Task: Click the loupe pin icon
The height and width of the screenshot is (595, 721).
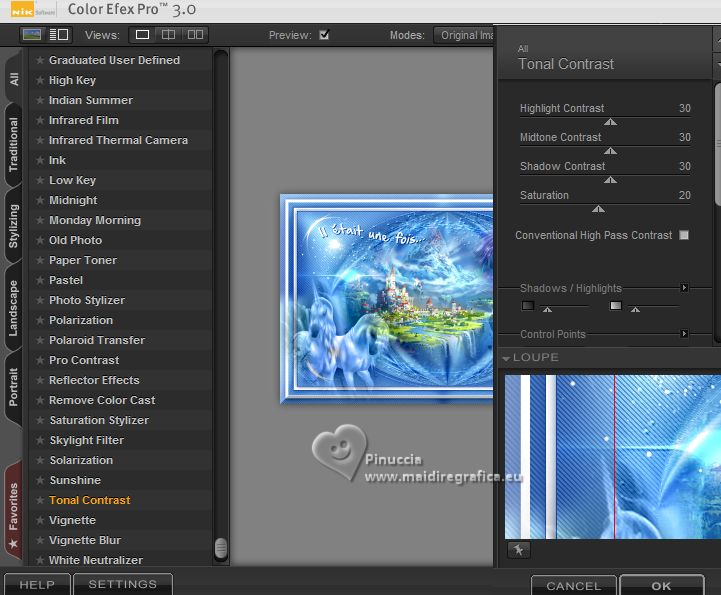Action: click(x=519, y=550)
